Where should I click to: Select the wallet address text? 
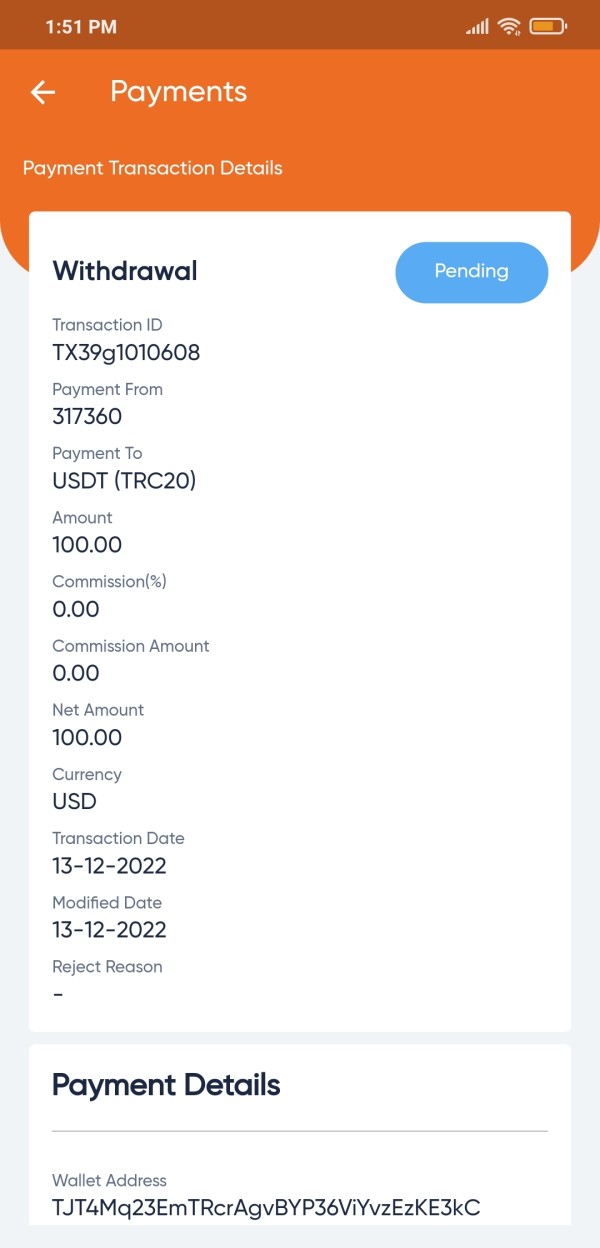[x=266, y=1208]
